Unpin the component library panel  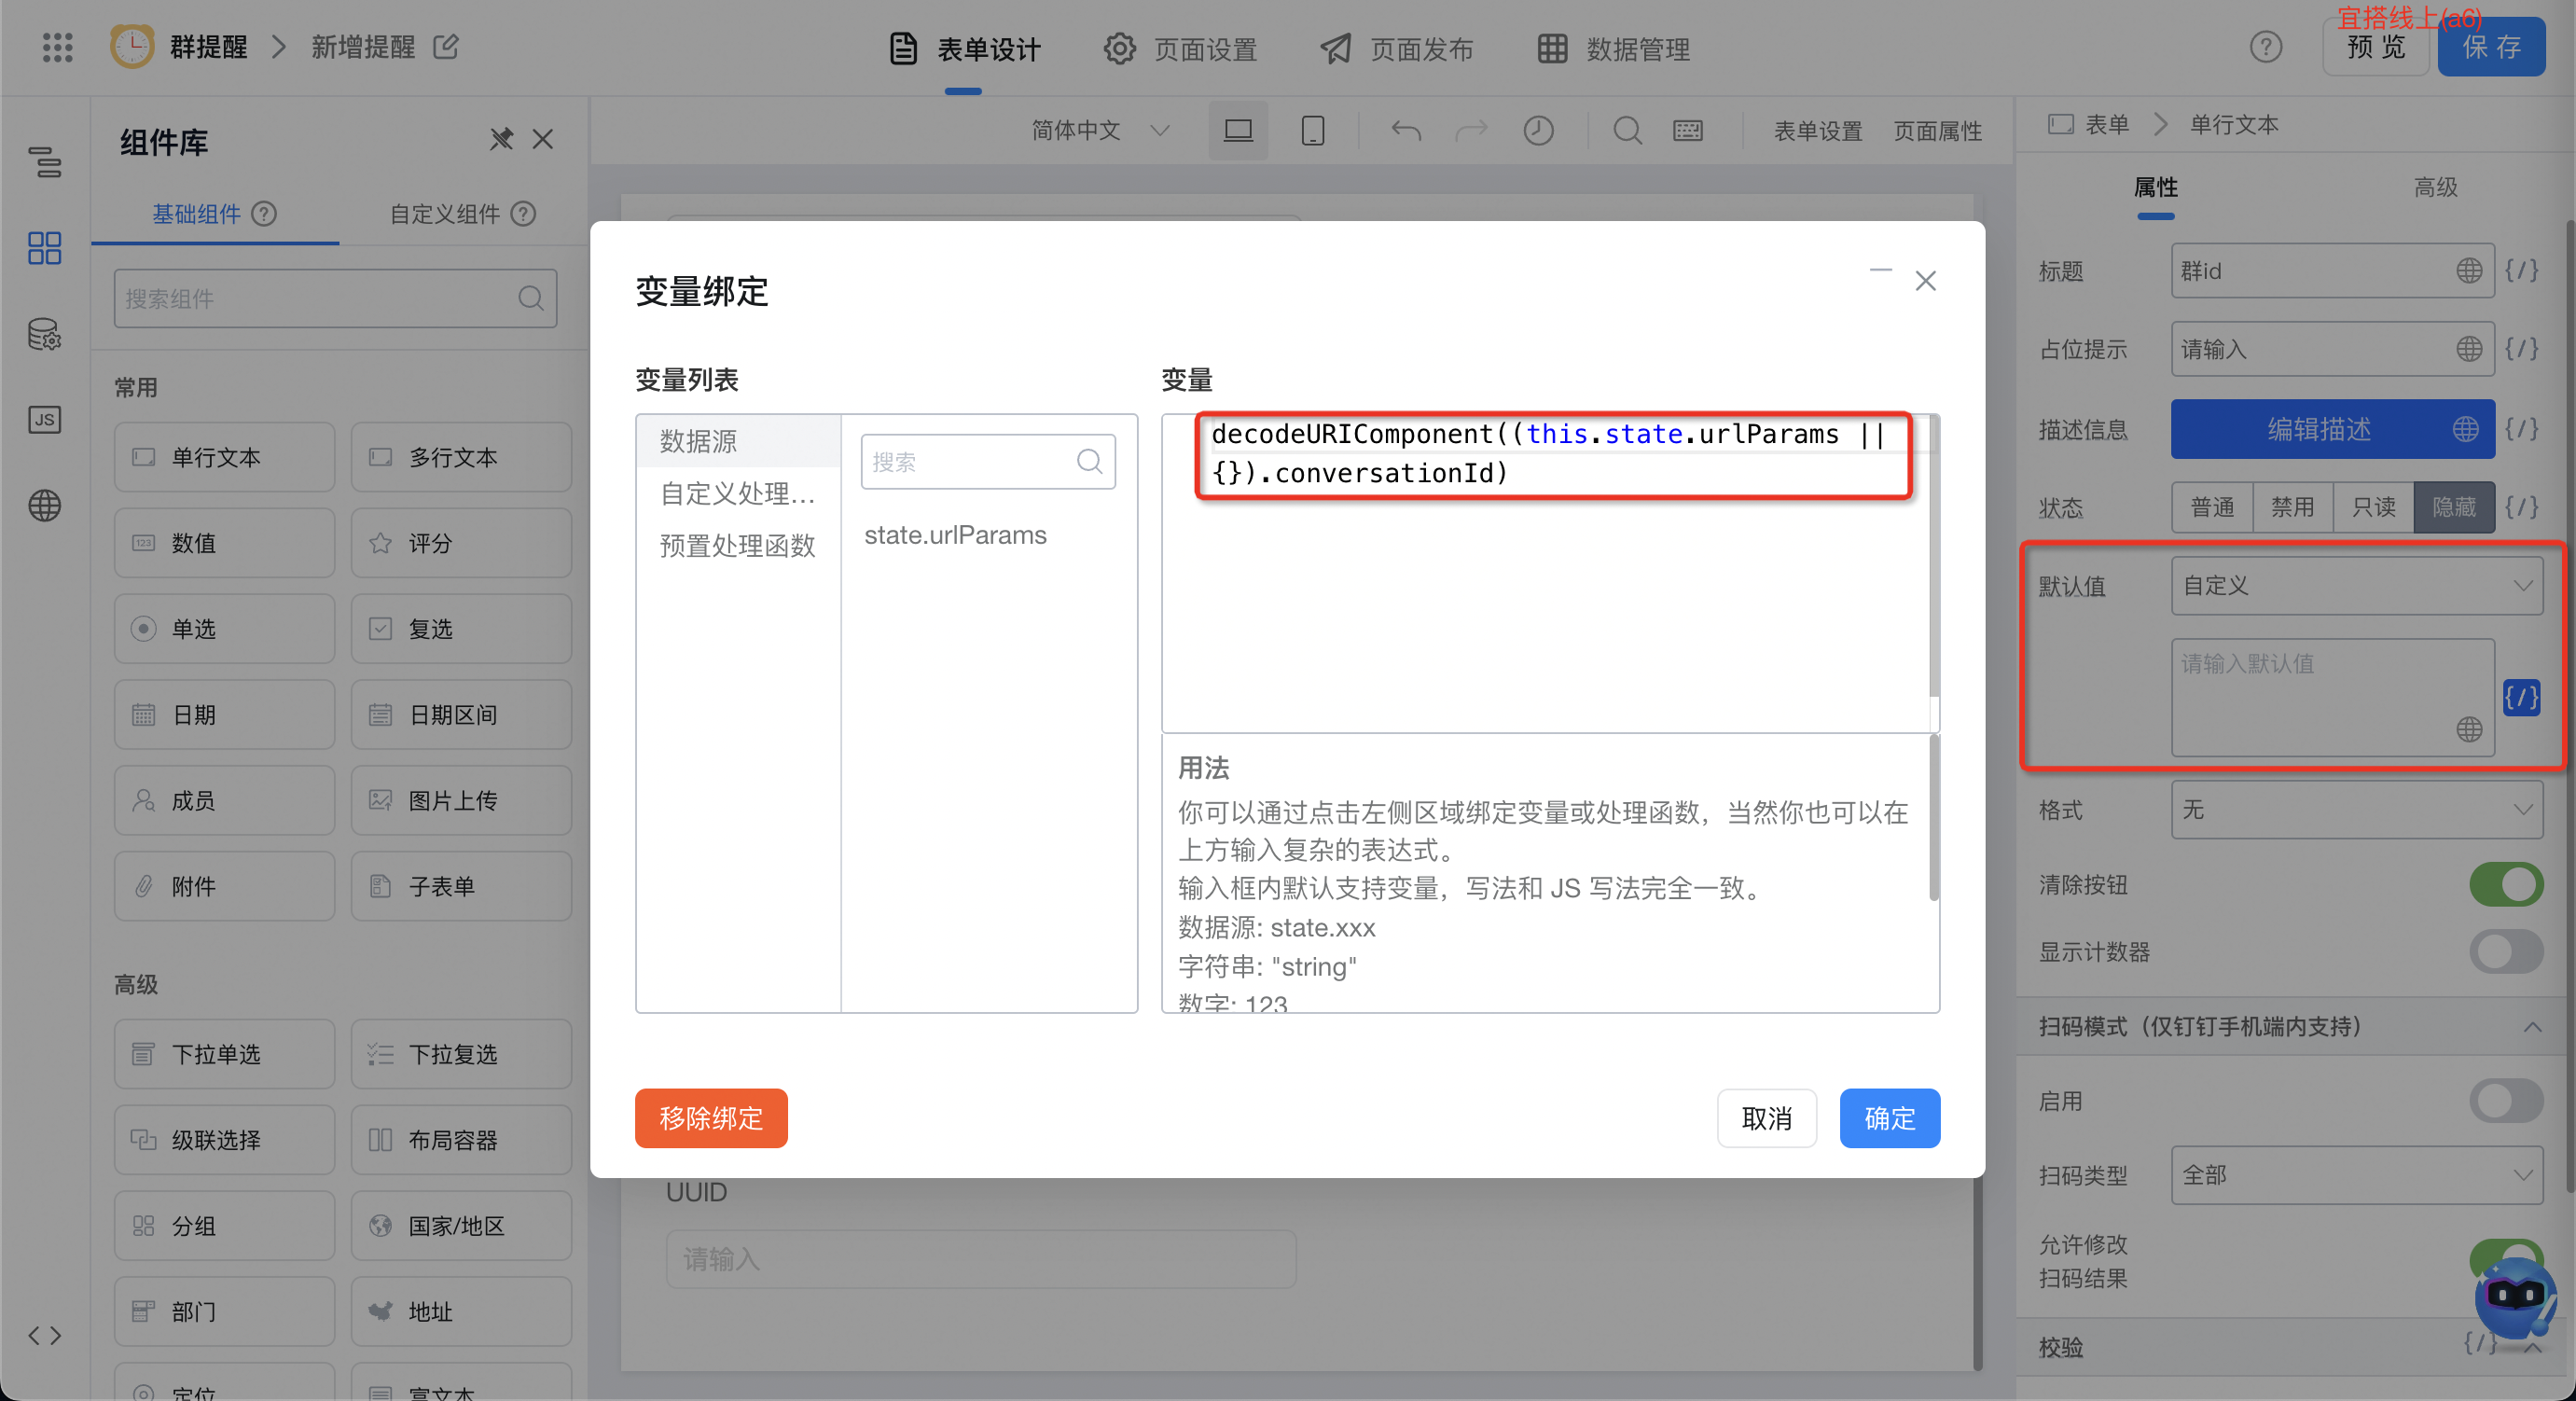501,139
